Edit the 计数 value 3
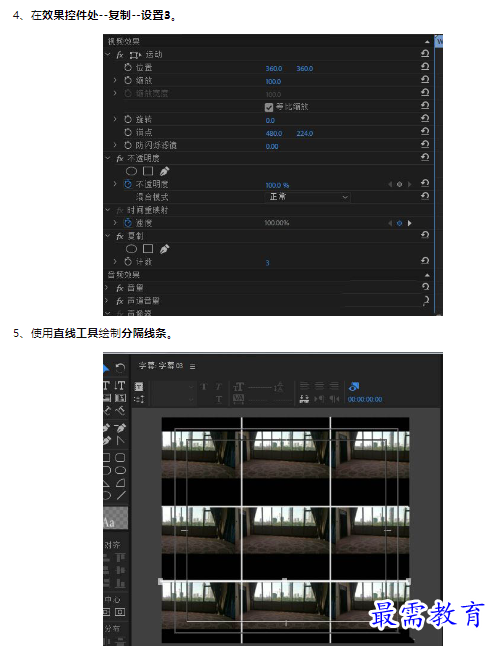 click(x=267, y=262)
